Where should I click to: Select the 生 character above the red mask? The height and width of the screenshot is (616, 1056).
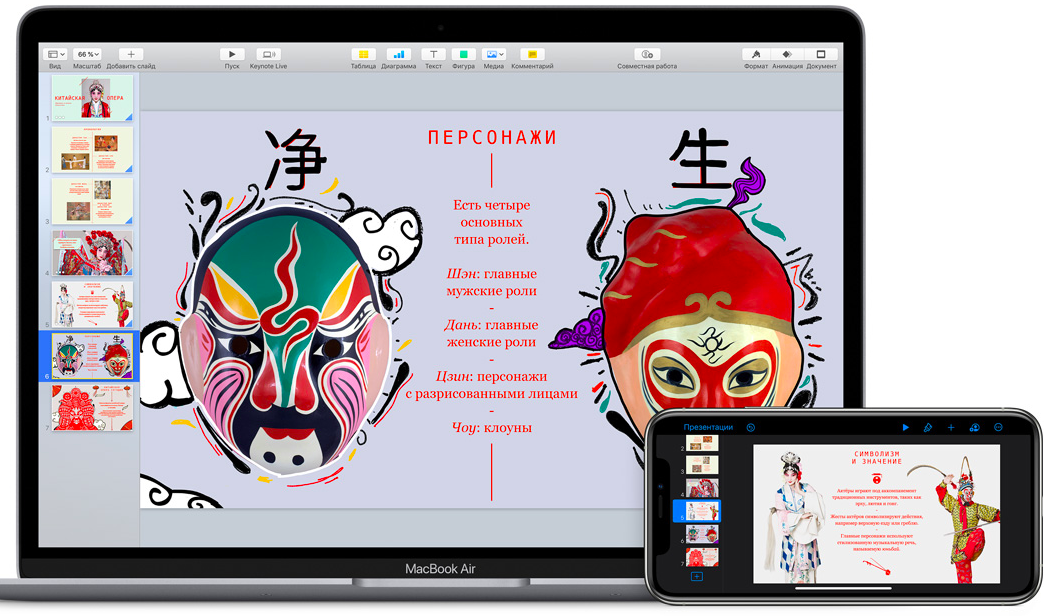coord(700,158)
